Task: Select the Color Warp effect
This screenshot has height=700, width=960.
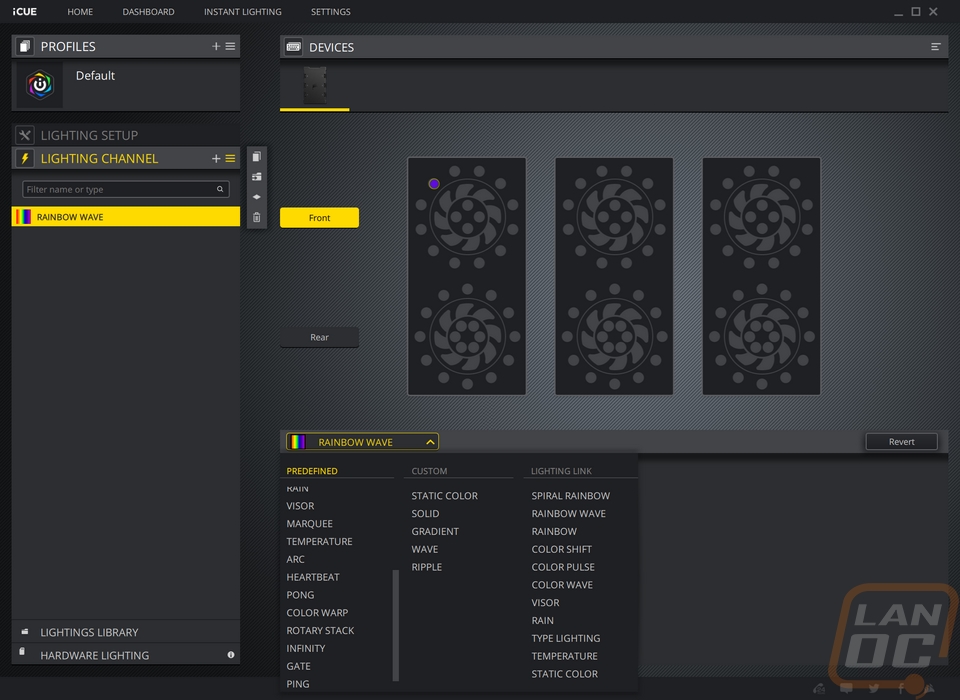Action: tap(317, 612)
